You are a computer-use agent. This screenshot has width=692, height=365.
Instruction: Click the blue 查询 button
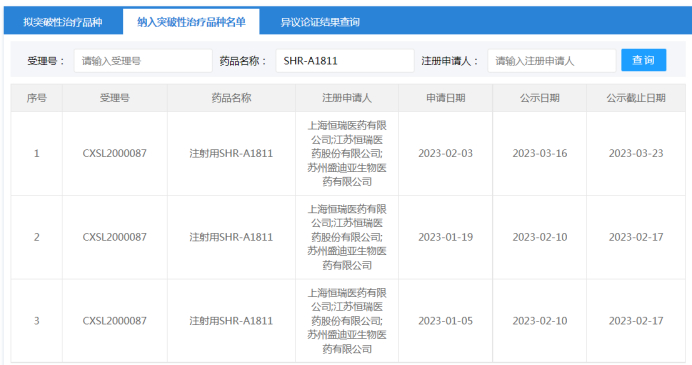pos(643,60)
